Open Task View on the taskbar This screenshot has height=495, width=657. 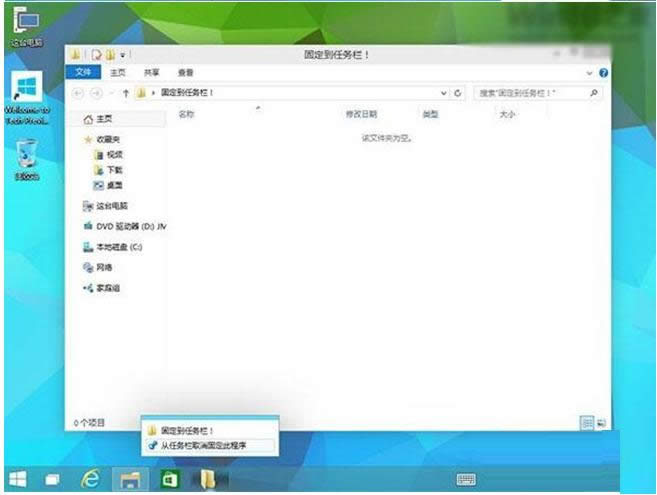[52, 479]
